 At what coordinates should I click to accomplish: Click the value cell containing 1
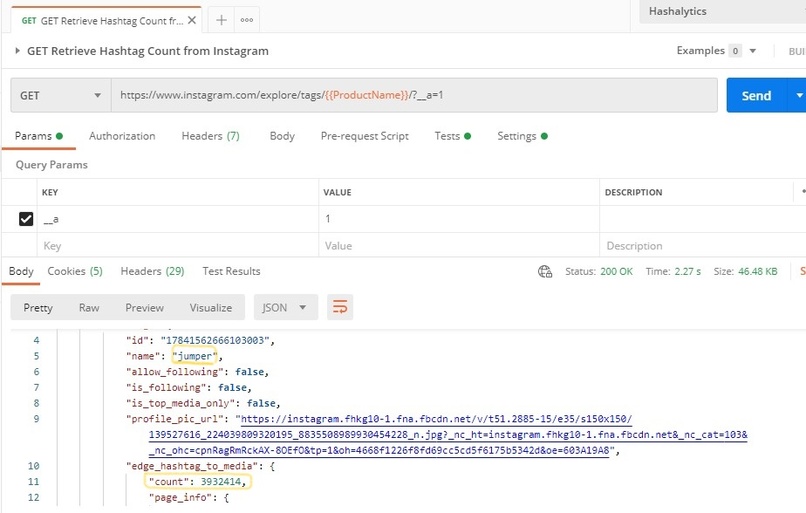(x=459, y=219)
